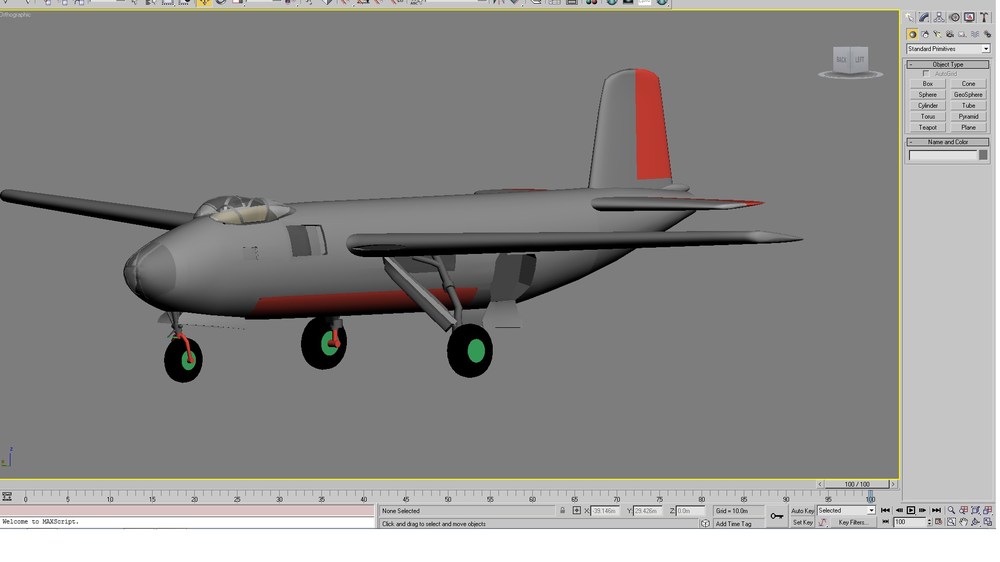Toggle the AutoGrid checkbox
This screenshot has width=1000, height=562.
coord(926,74)
